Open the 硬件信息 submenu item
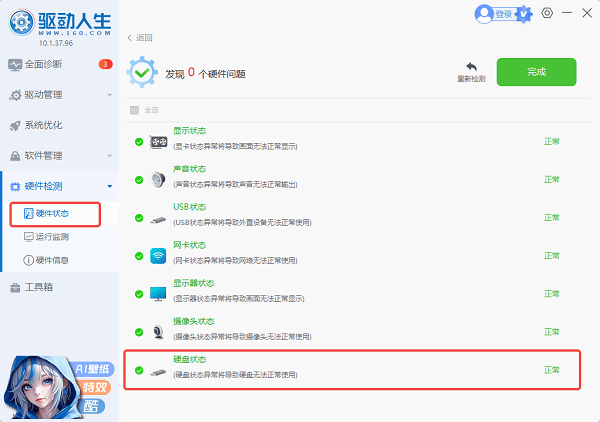 tap(52, 260)
